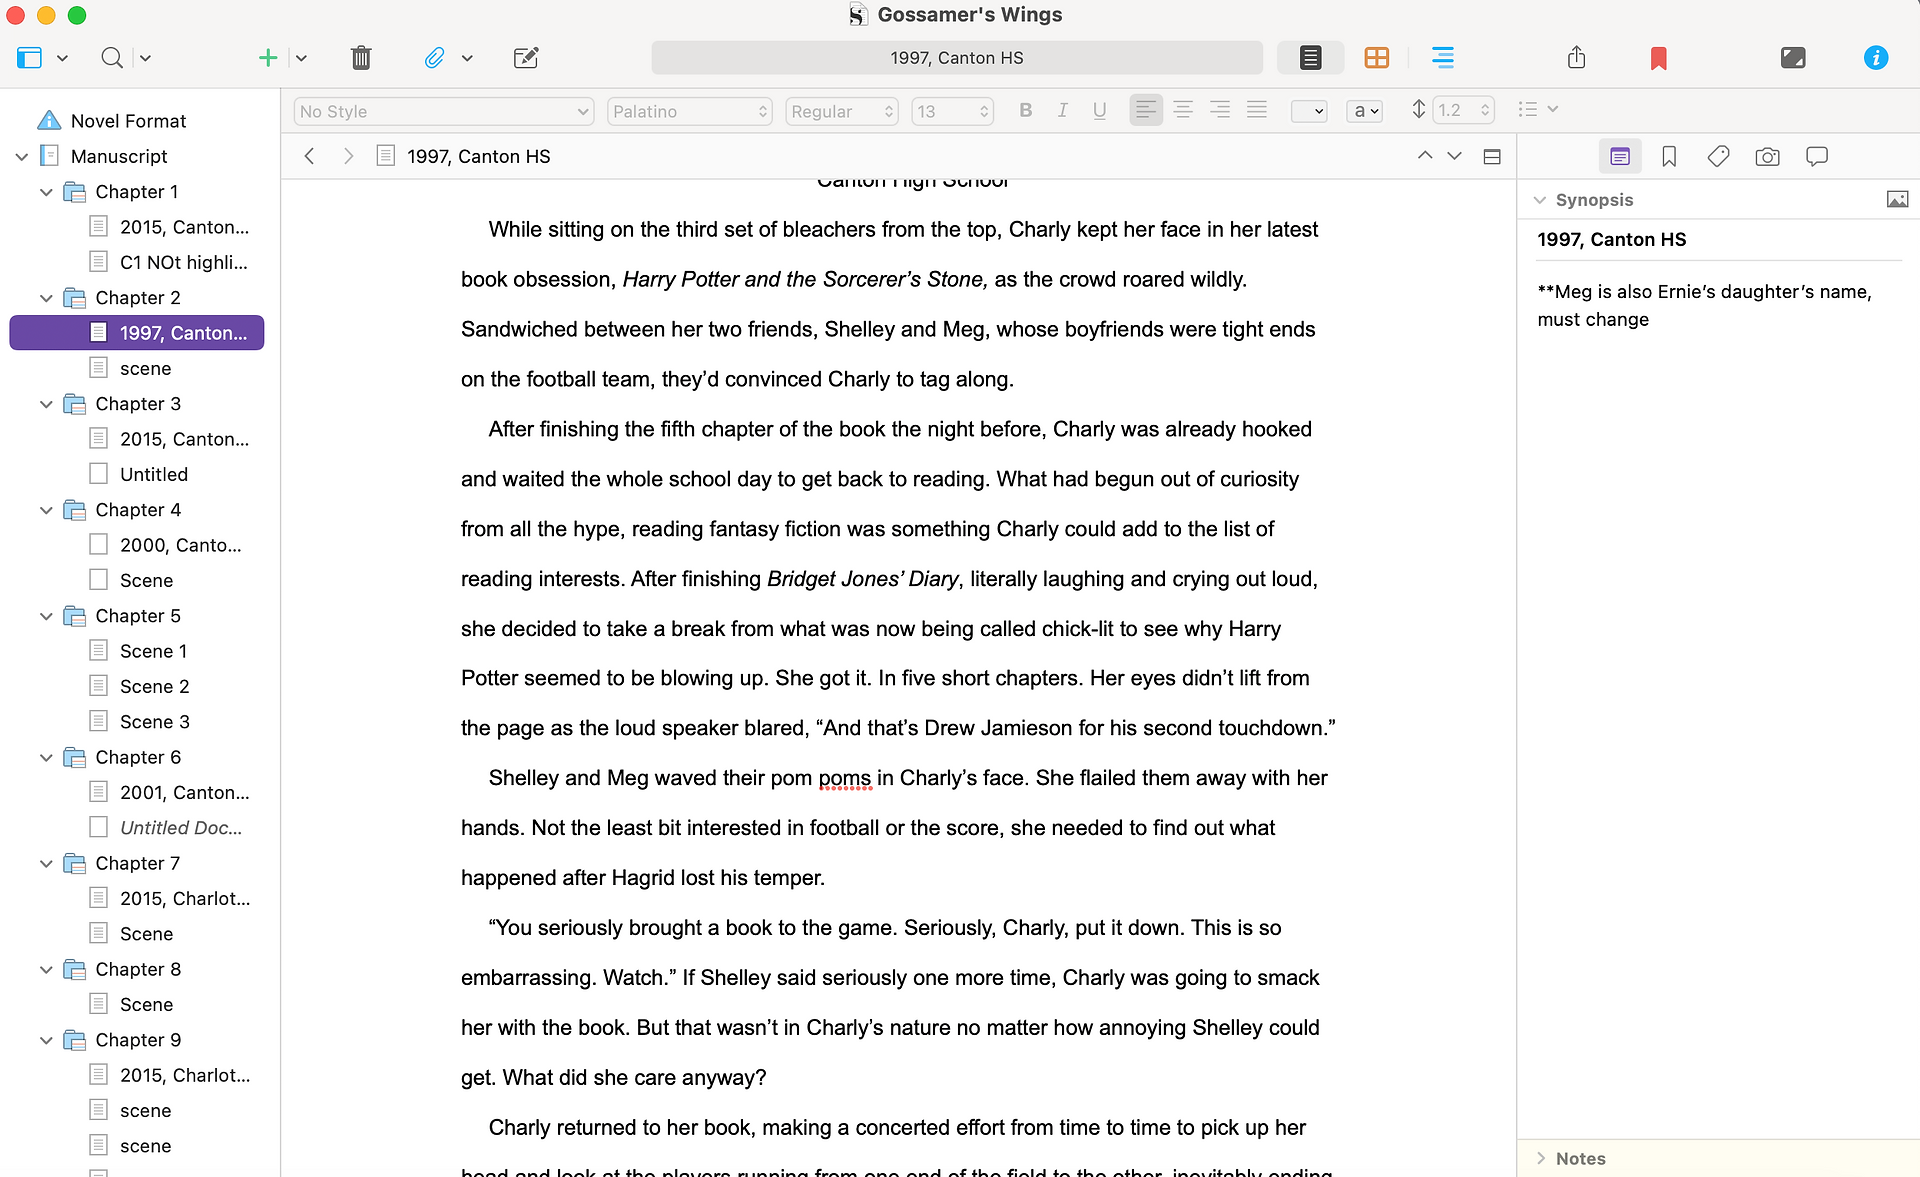Open the Compose quick edit icon
Image resolution: width=1920 pixels, height=1177 pixels.
526,58
